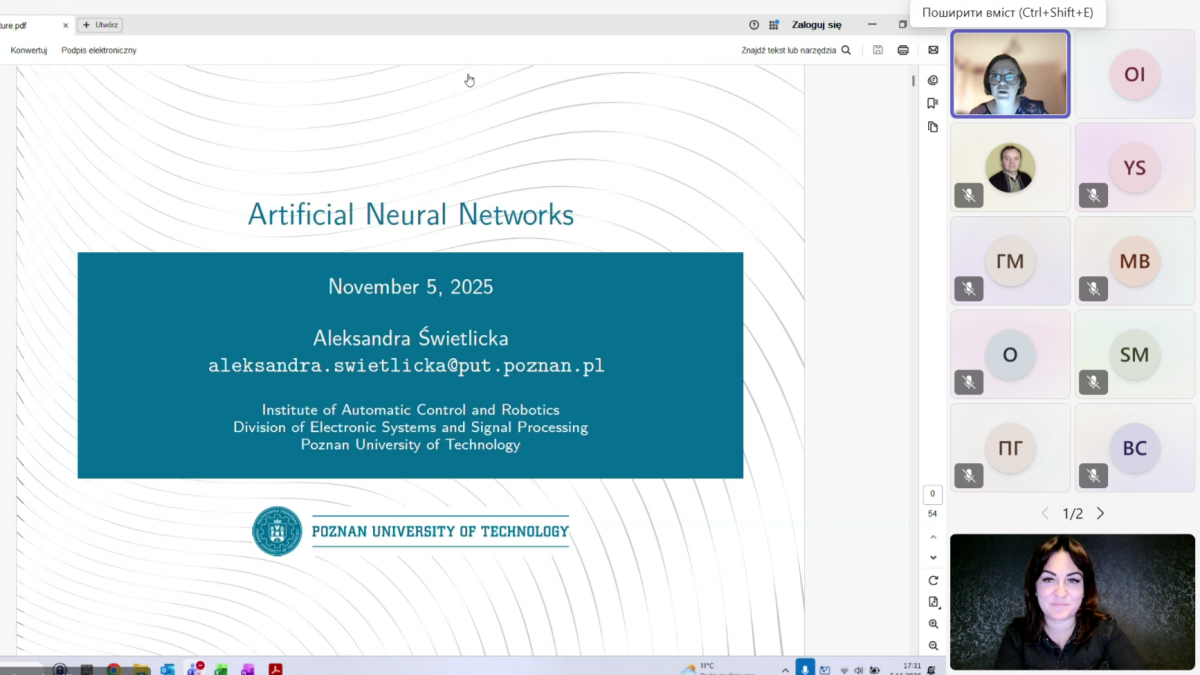Viewport: 1200px width, 675px height.
Task: Click the current page number field
Action: click(x=932, y=494)
